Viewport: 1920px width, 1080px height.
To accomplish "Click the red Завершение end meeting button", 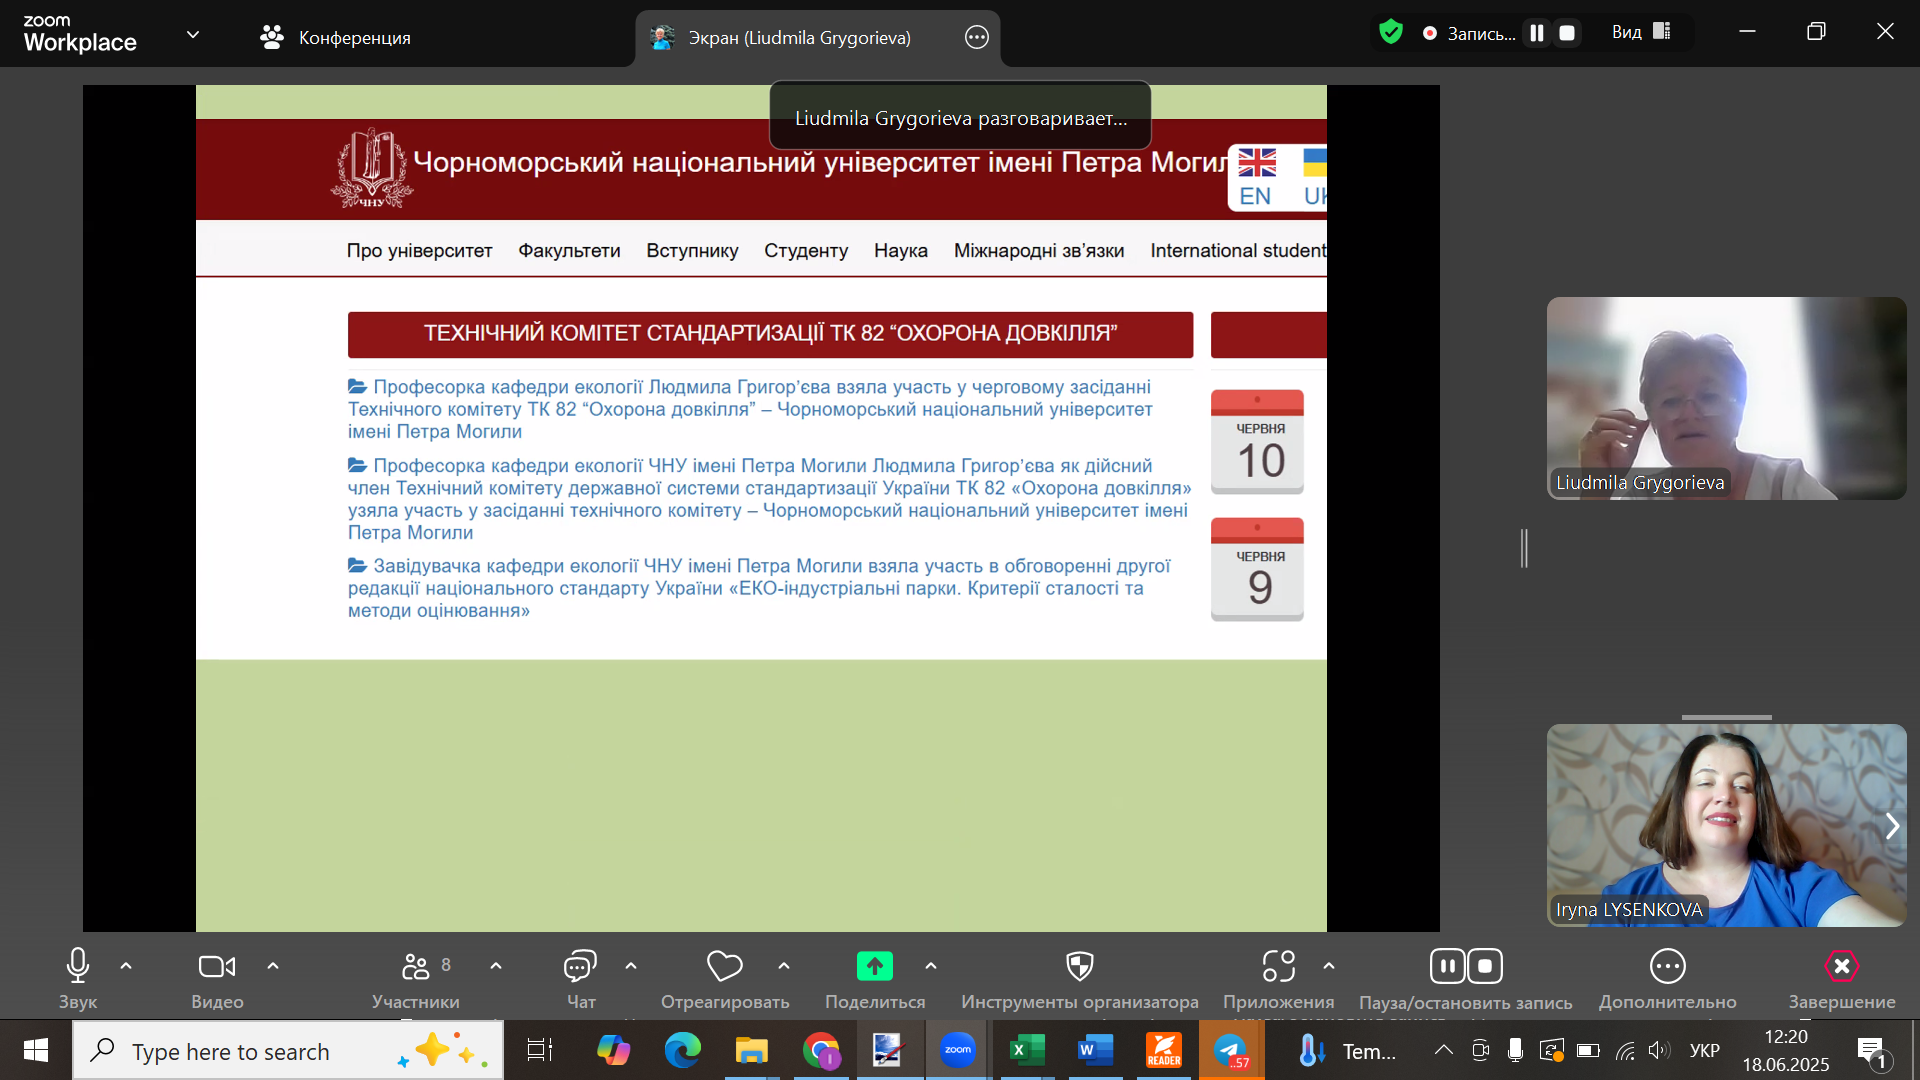I will point(1842,979).
